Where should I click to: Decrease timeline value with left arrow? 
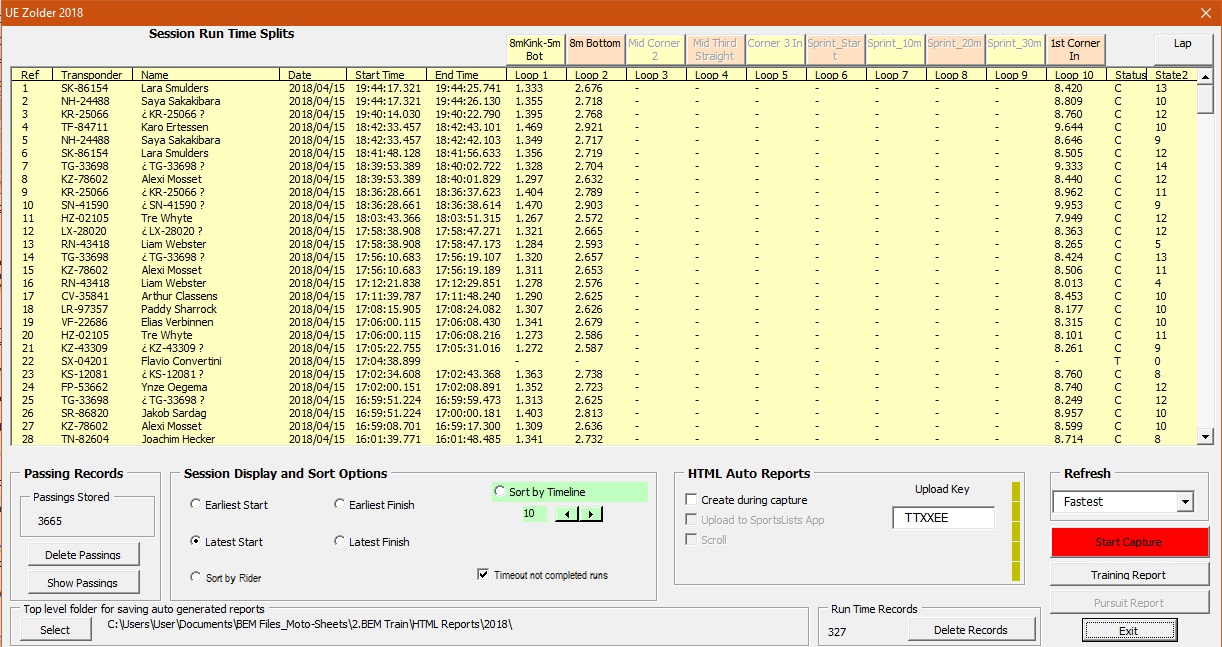[x=567, y=514]
